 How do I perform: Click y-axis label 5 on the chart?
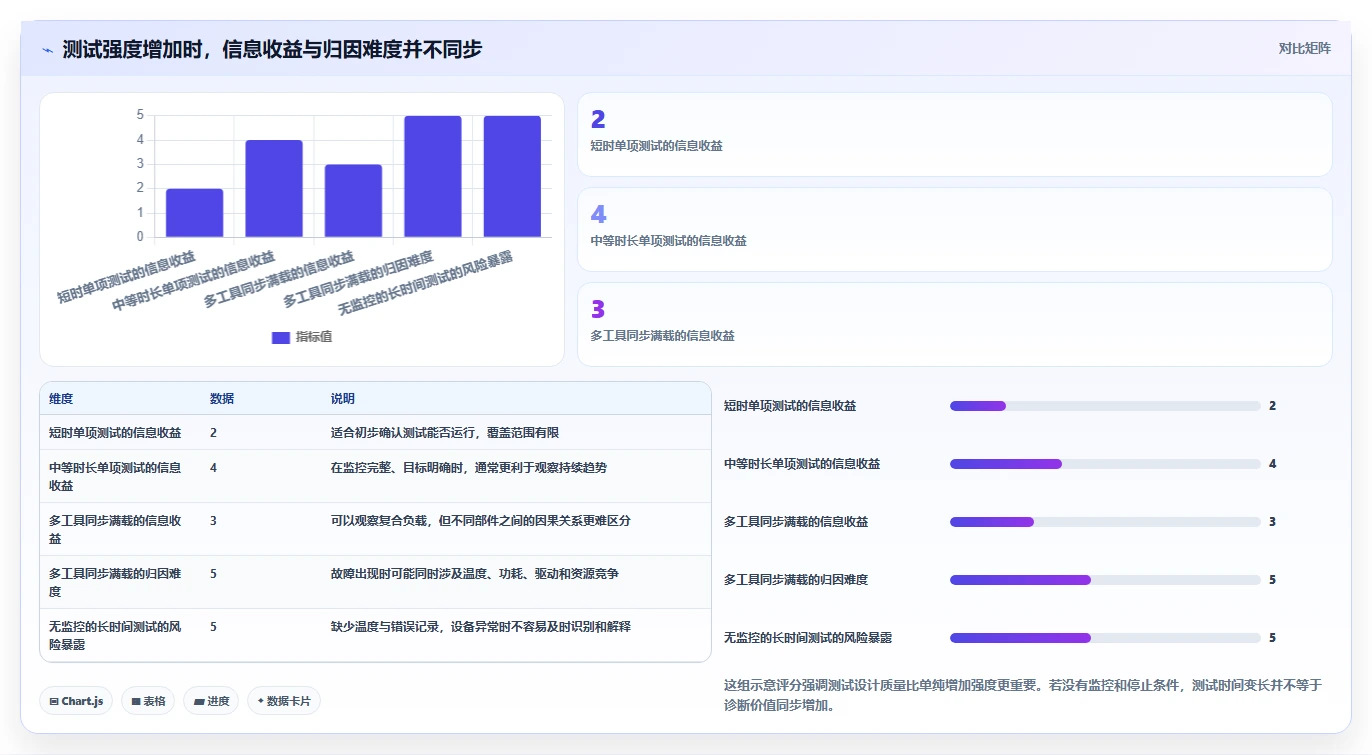coord(140,115)
